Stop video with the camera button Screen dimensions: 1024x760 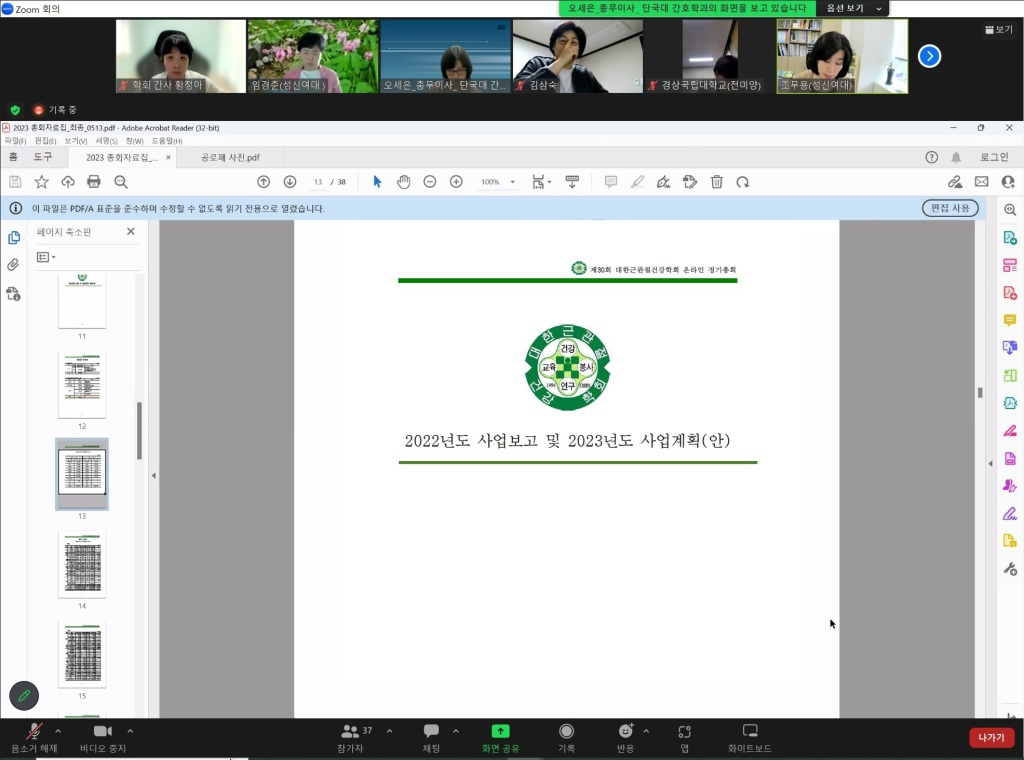[x=103, y=738]
